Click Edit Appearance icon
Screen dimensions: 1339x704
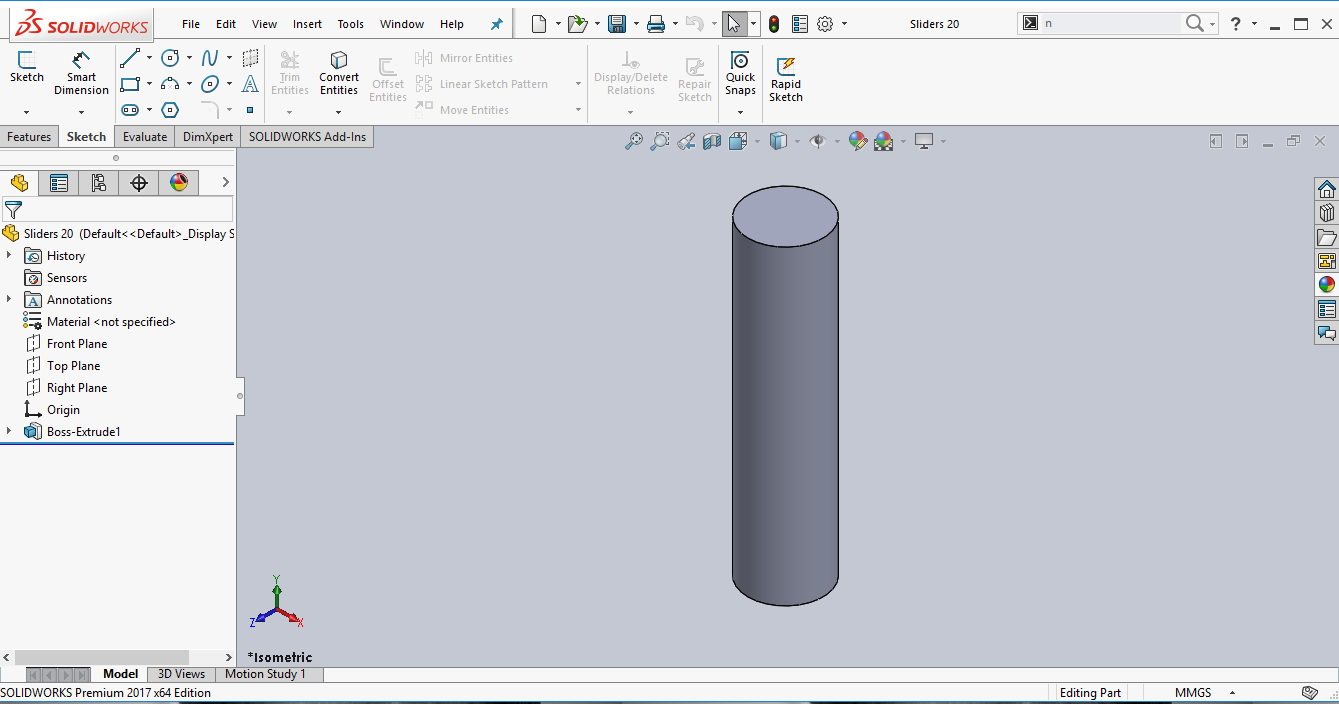(857, 141)
